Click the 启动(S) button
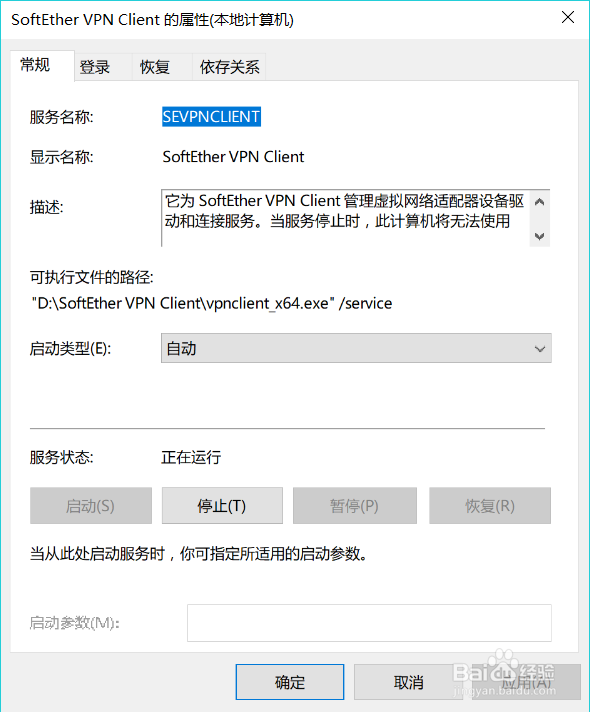 pos(91,505)
